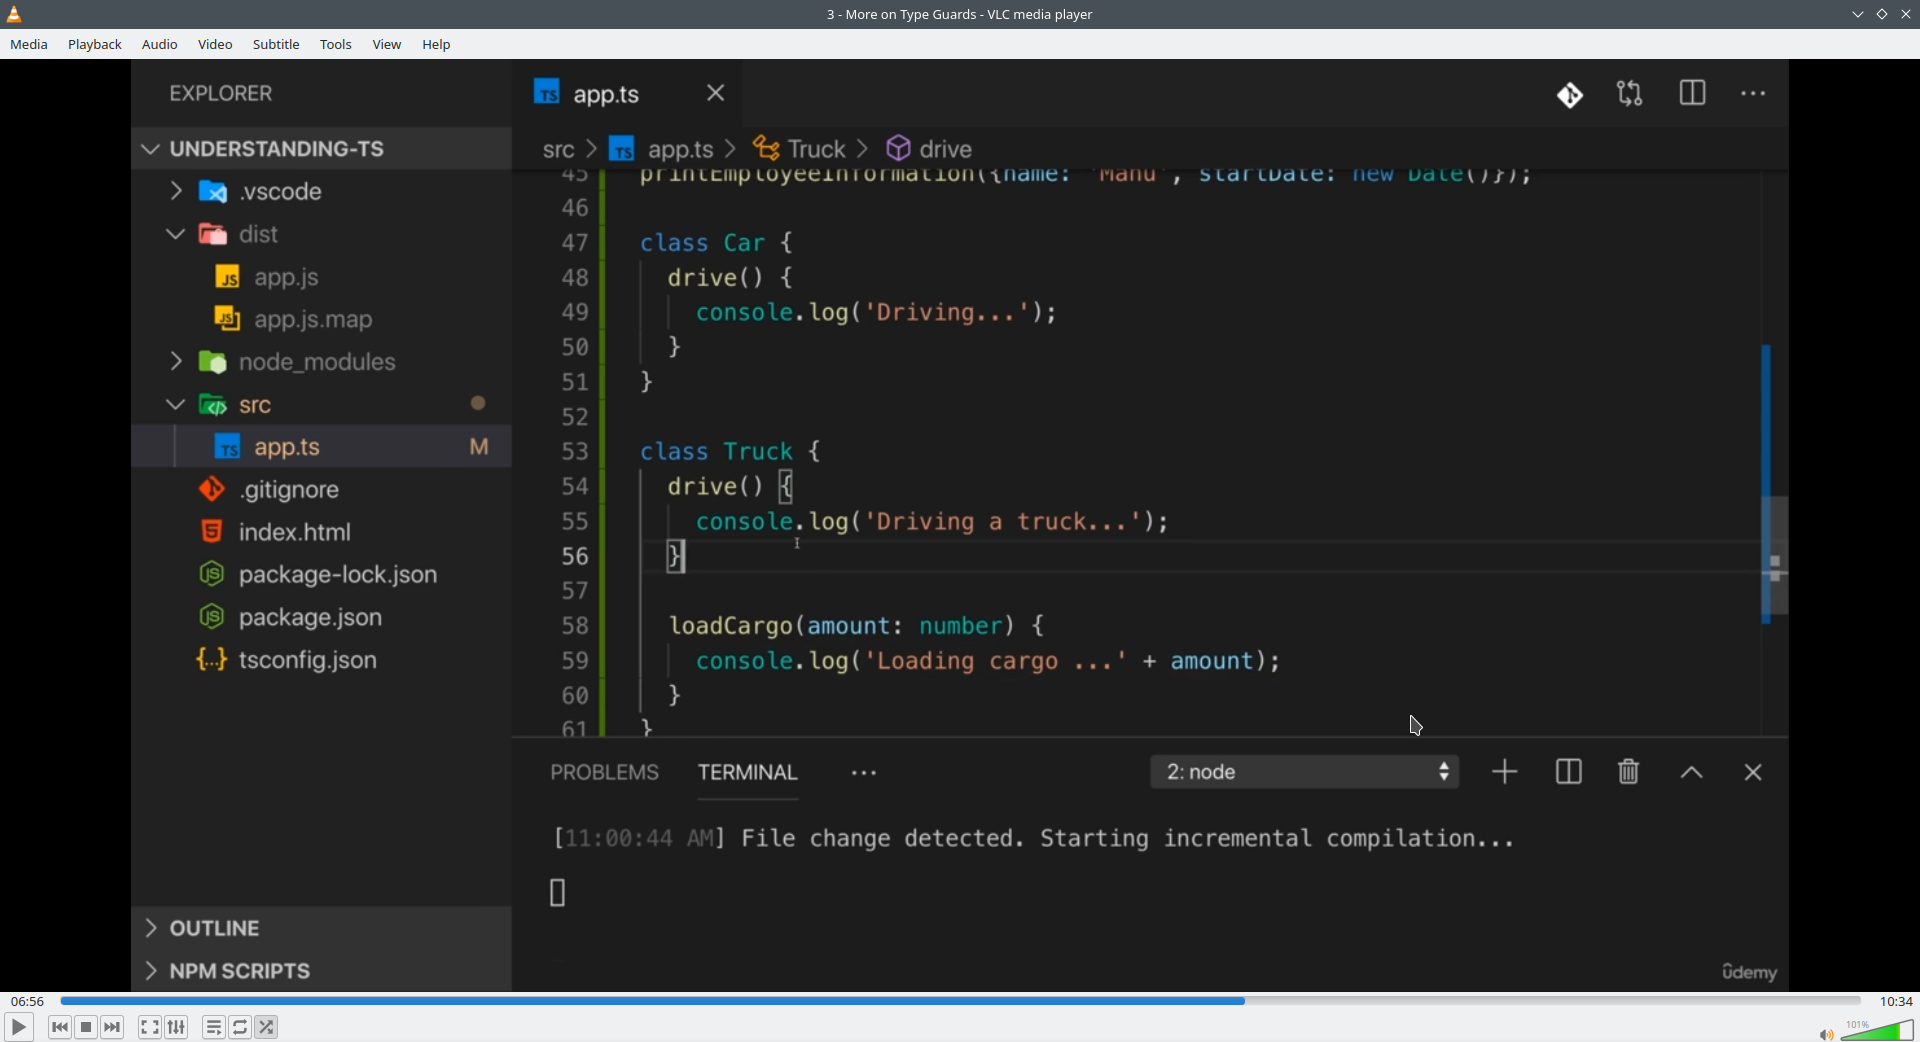Stop playback with the stop button
This screenshot has width=1920, height=1042.
click(x=87, y=1027)
